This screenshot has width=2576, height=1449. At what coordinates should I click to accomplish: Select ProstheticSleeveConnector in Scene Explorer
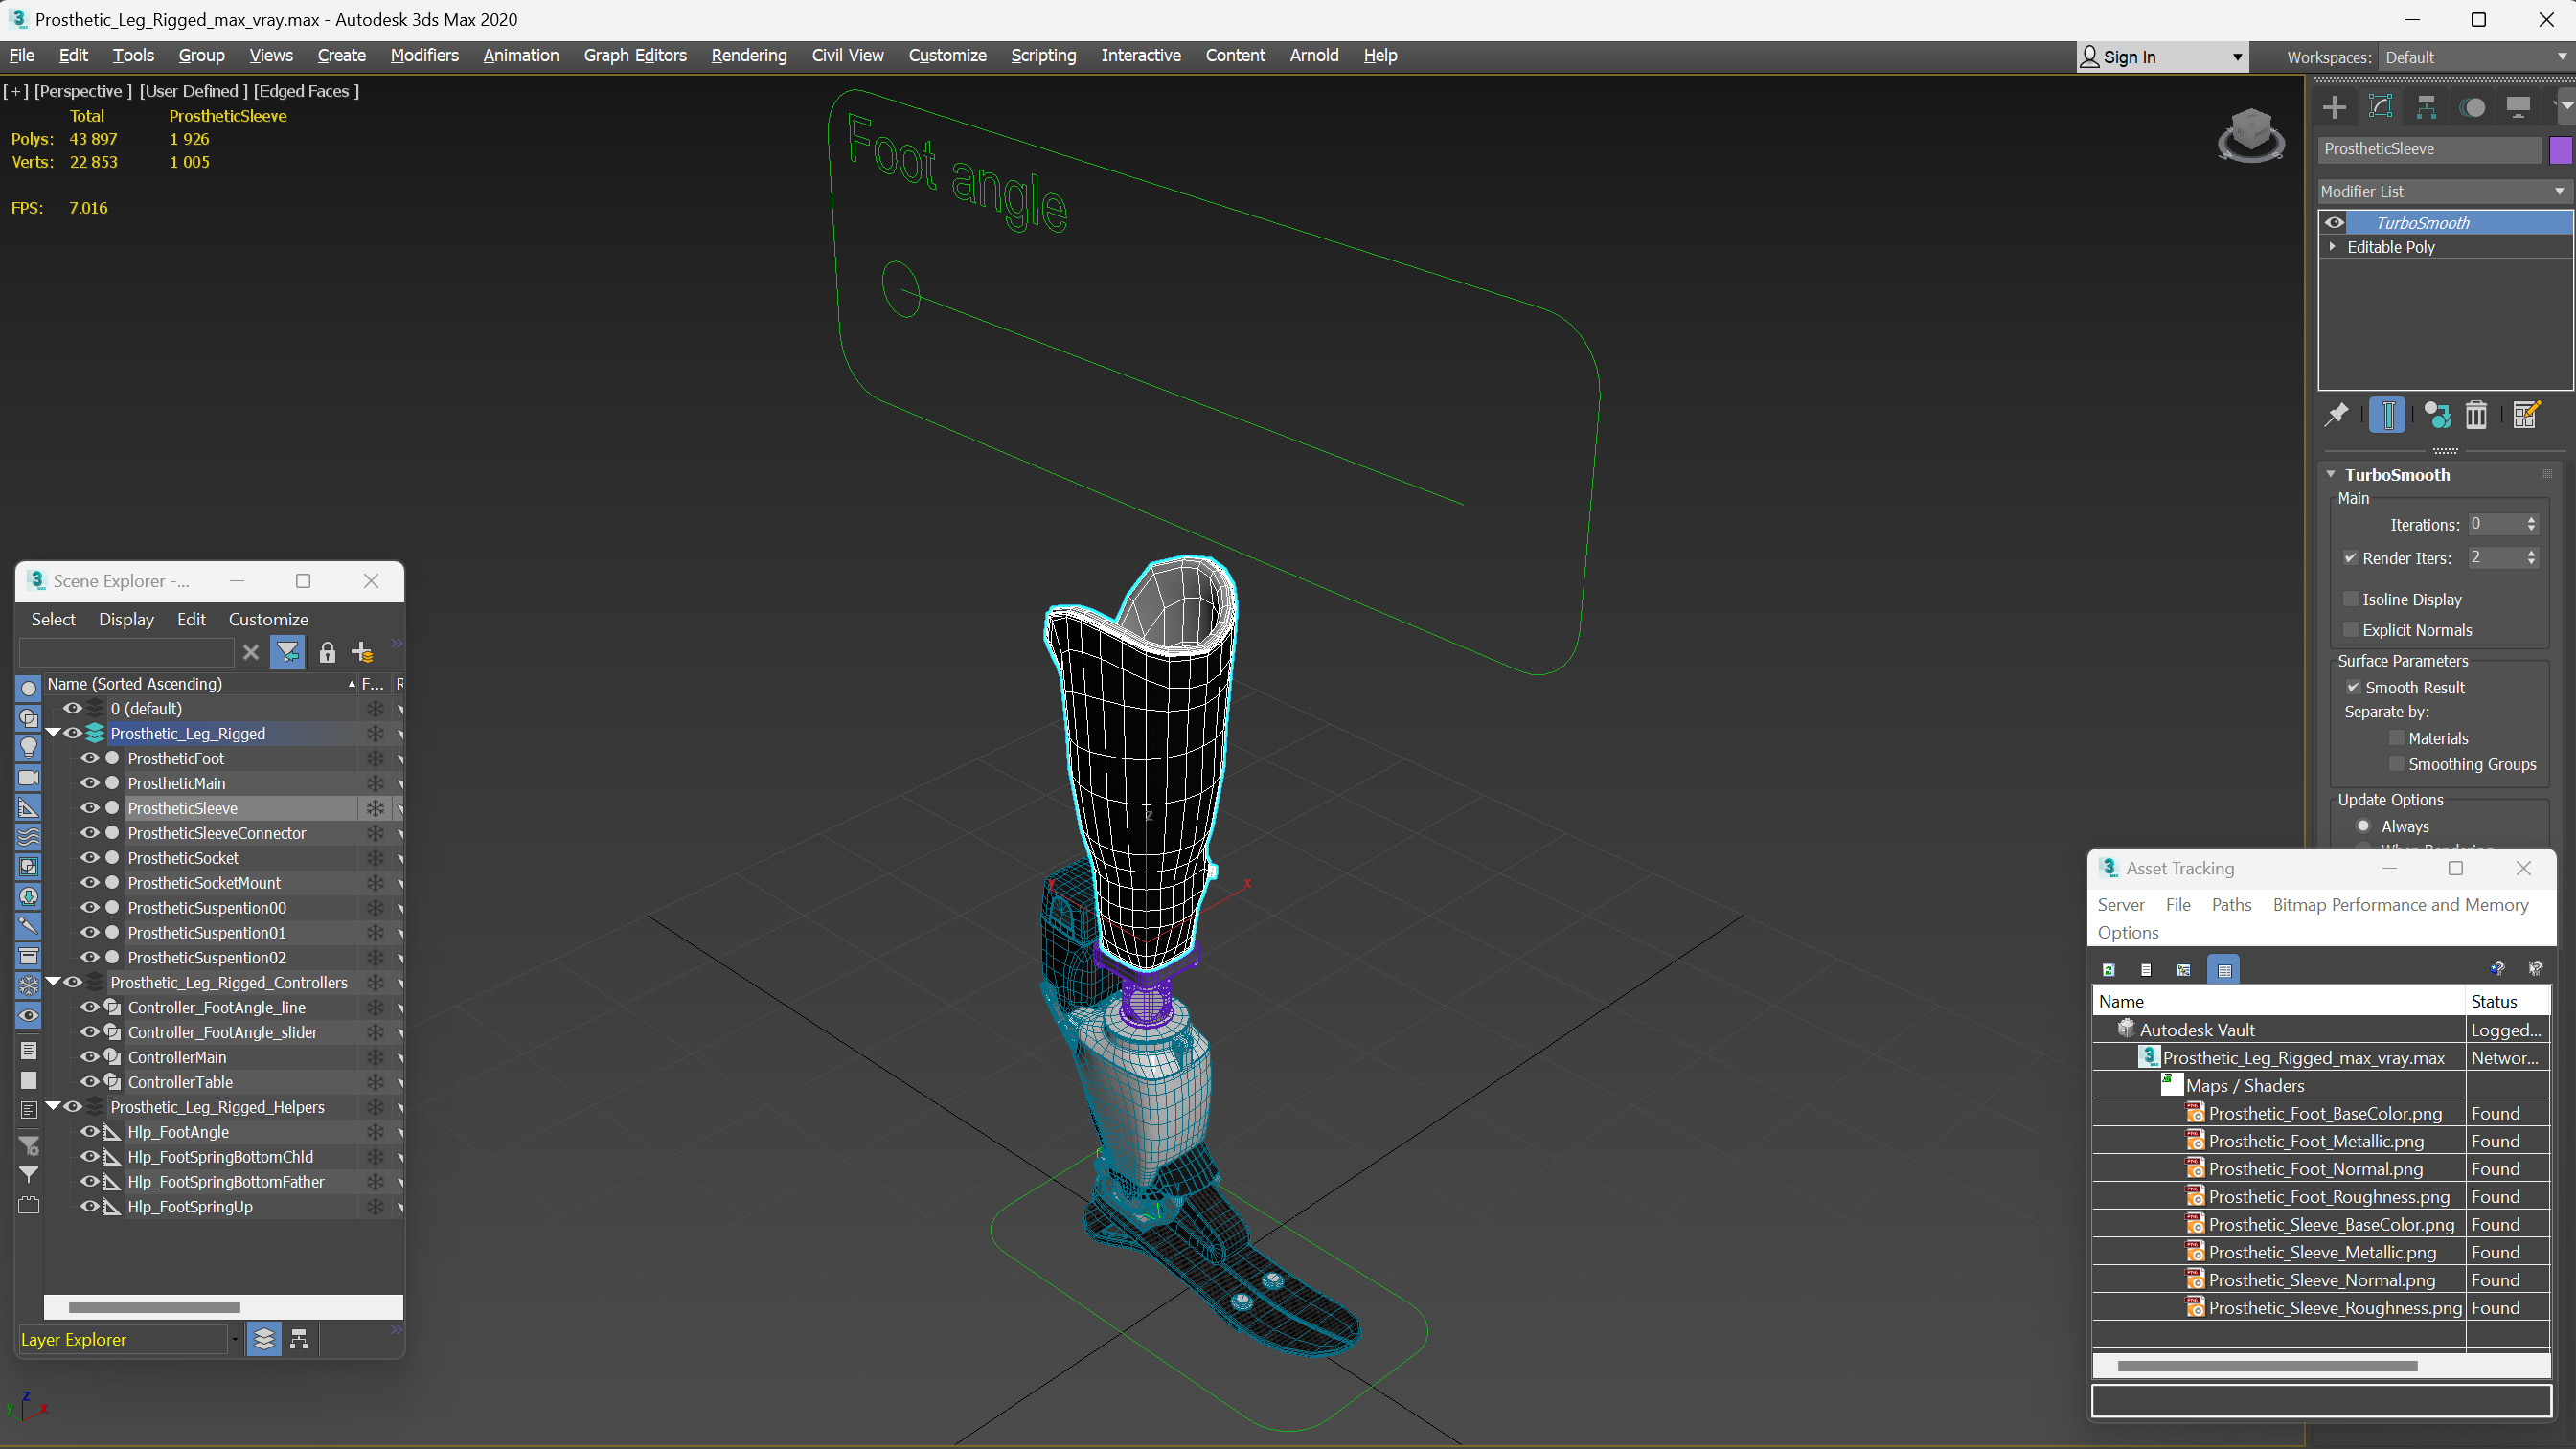pos(216,831)
